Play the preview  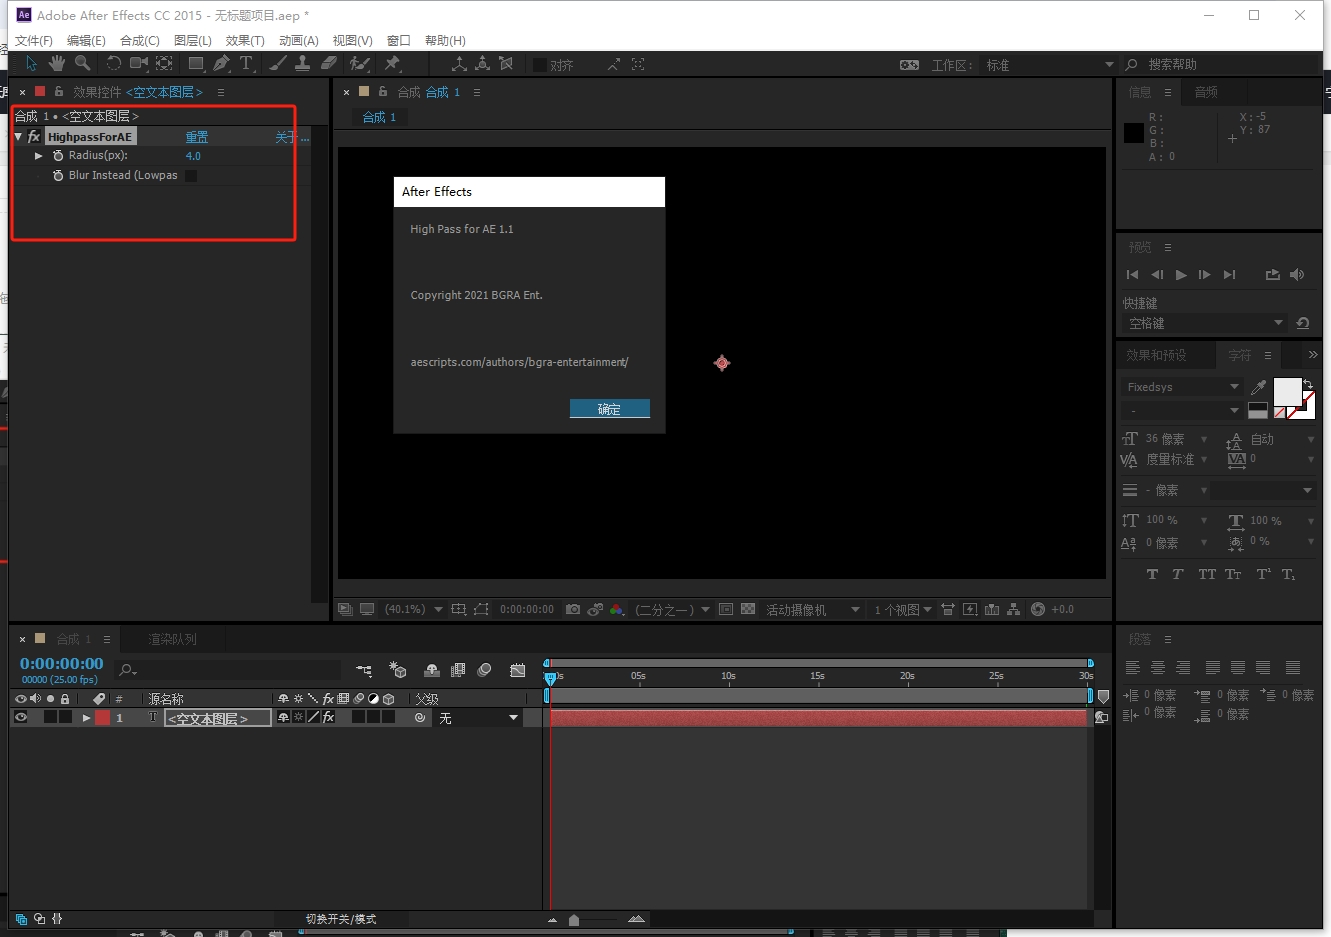pyautogui.click(x=1181, y=274)
